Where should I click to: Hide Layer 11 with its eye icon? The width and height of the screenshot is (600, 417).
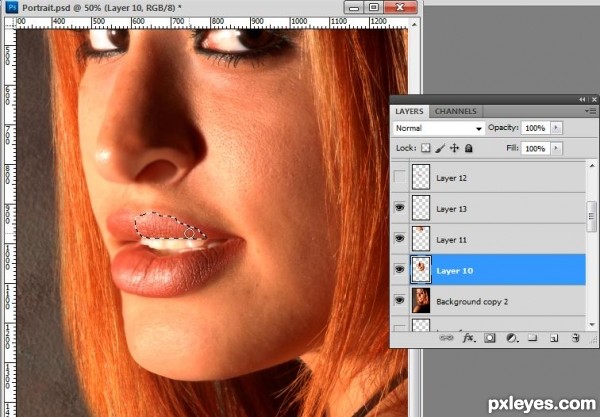[x=399, y=239]
